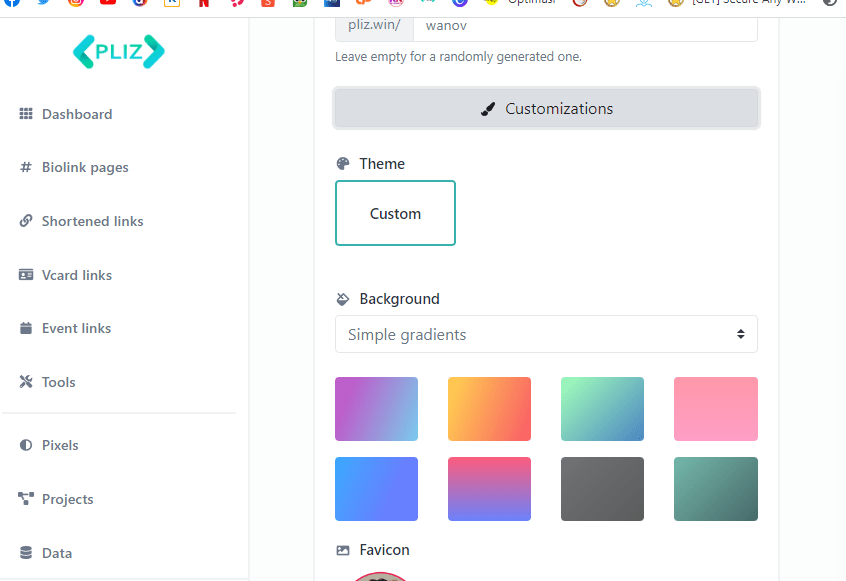The height and width of the screenshot is (581, 846).
Task: Open the Data page from sidebar
Action: click(56, 553)
